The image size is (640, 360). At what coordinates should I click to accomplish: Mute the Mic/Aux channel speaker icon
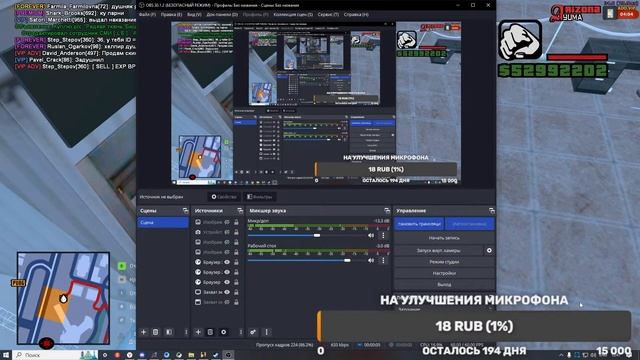point(371,235)
